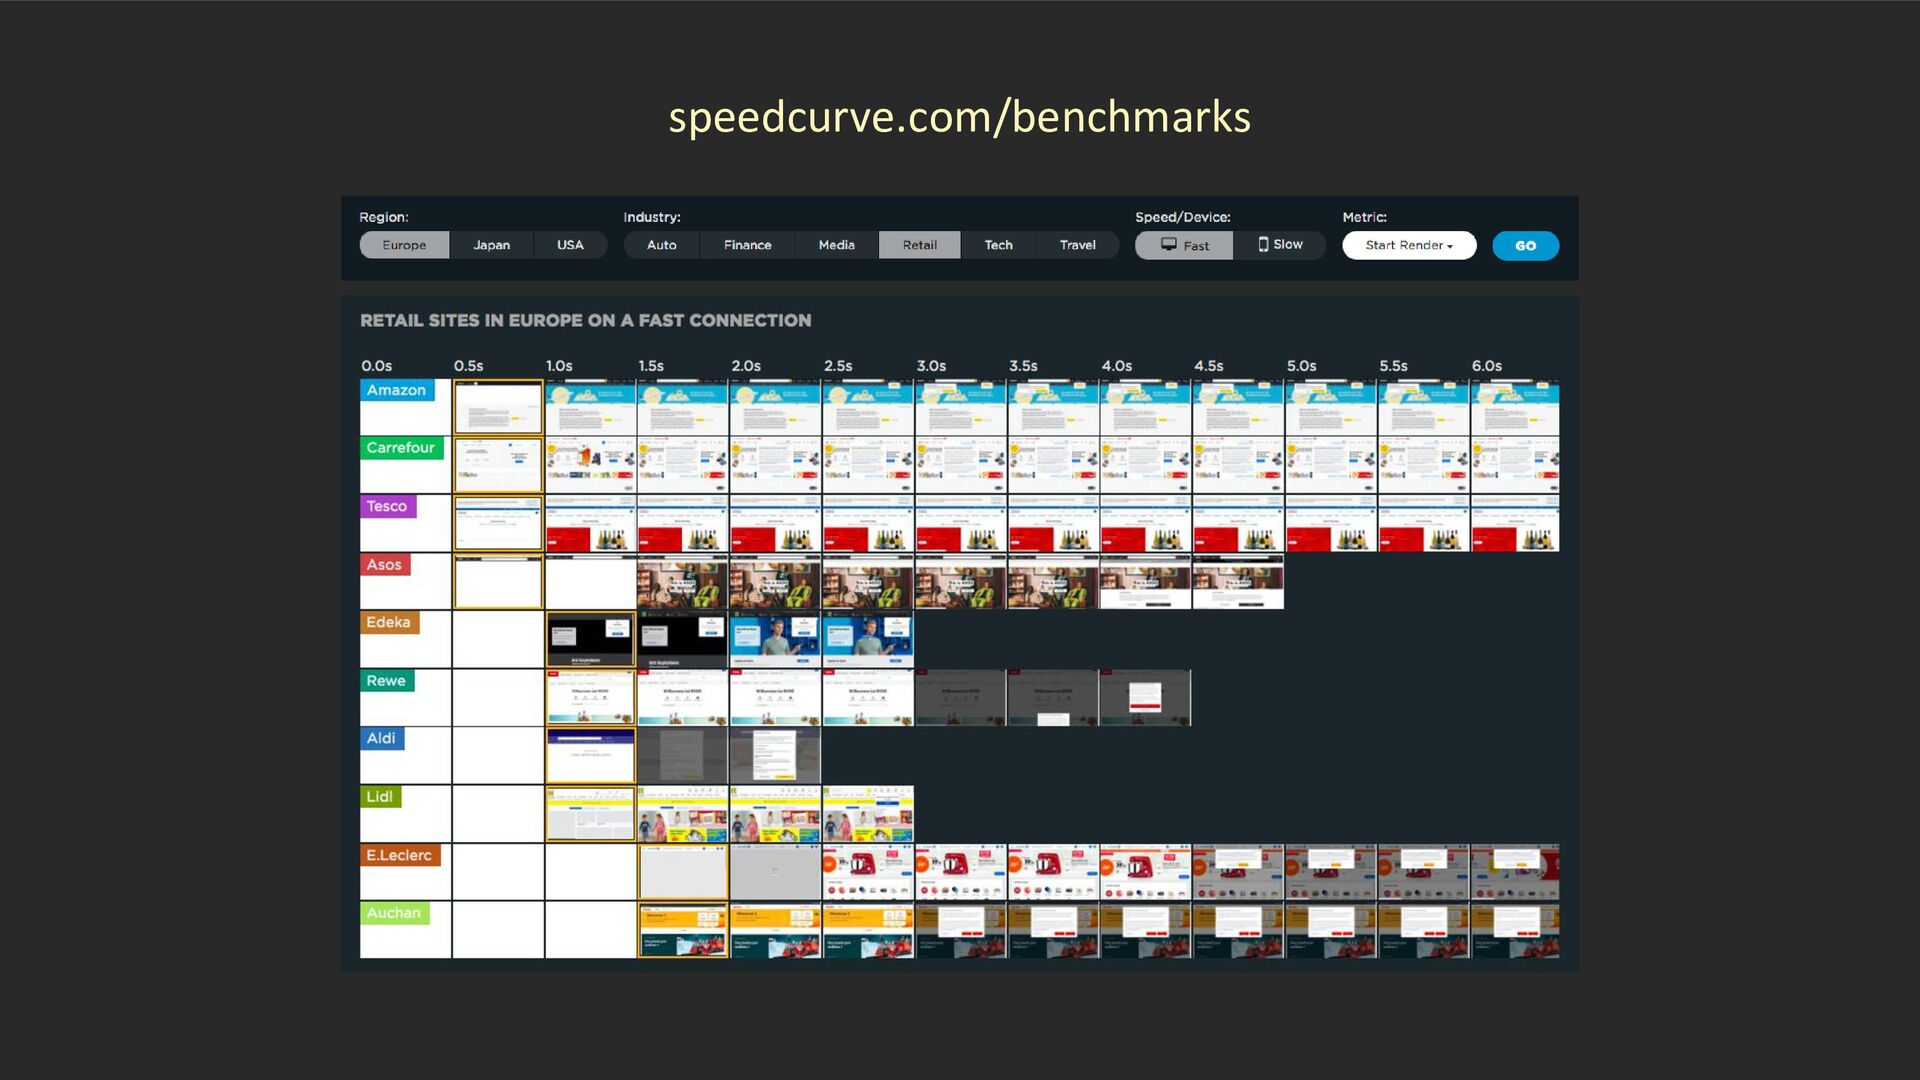Click the Edeka site label
1920x1080 pixels.
[x=389, y=622]
